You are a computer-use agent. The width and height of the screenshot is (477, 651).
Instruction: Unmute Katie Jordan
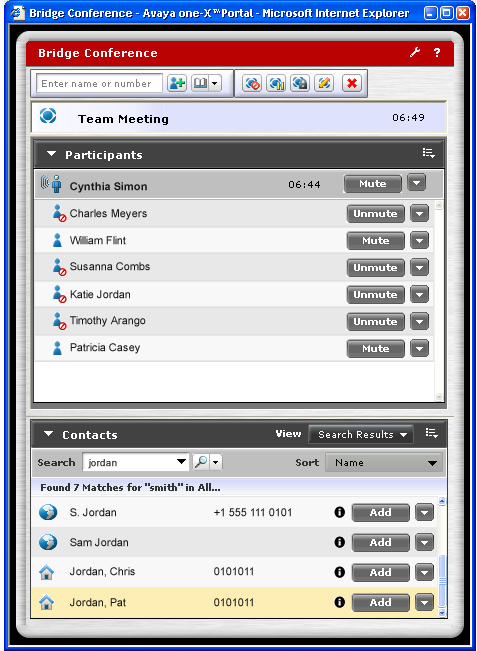click(375, 295)
